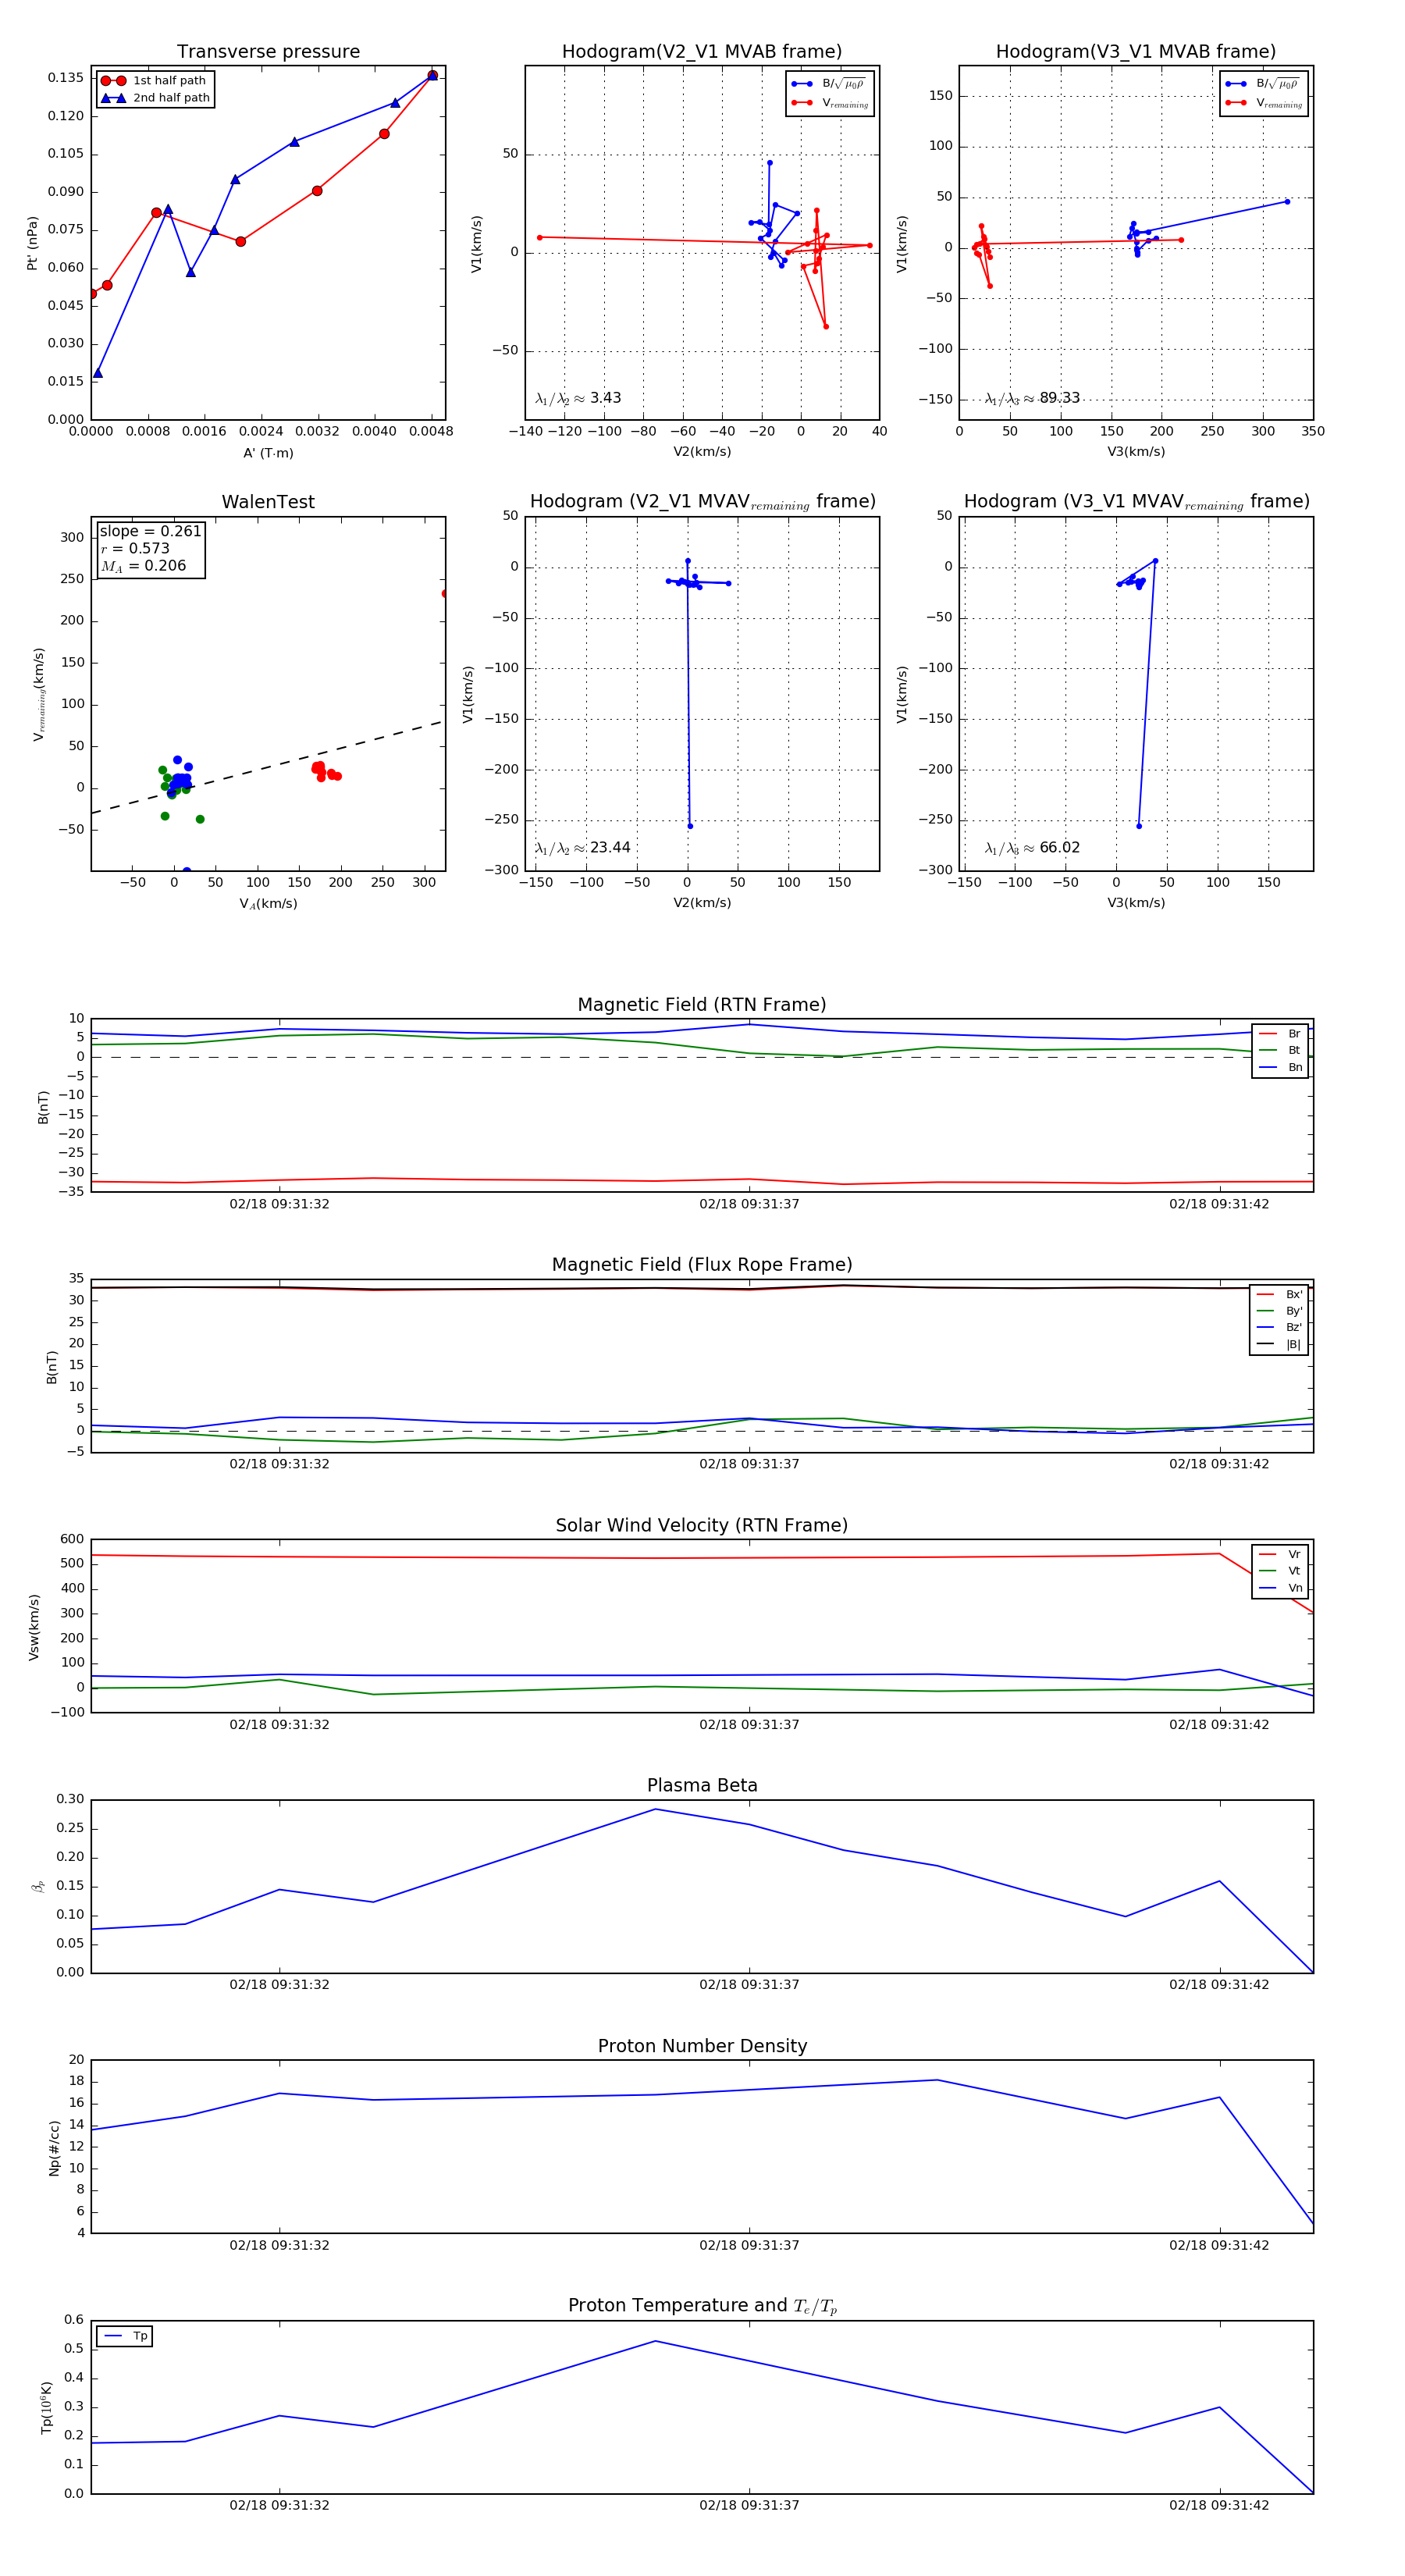Image resolution: width=1405 pixels, height=2576 pixels.
Task: Click 'Magnetic Field (Flux Rope Frame)' title
Action: (x=702, y=1265)
